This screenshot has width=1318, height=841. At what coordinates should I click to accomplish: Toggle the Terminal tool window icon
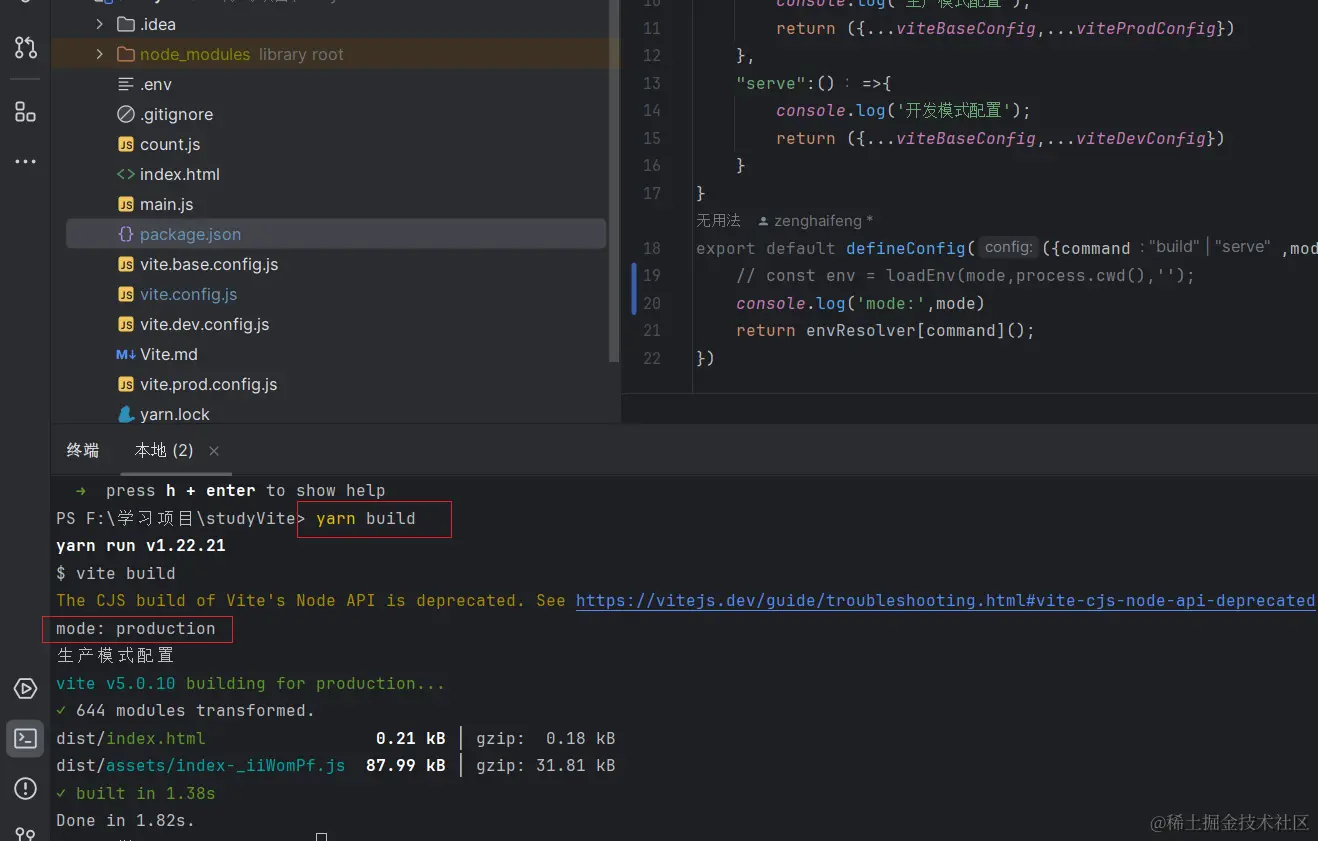[26, 739]
